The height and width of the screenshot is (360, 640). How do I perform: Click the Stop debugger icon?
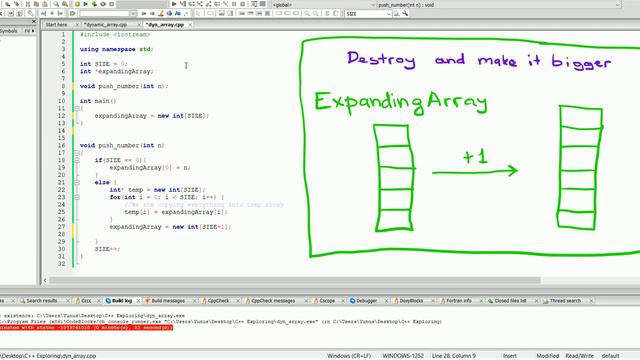(x=242, y=4)
